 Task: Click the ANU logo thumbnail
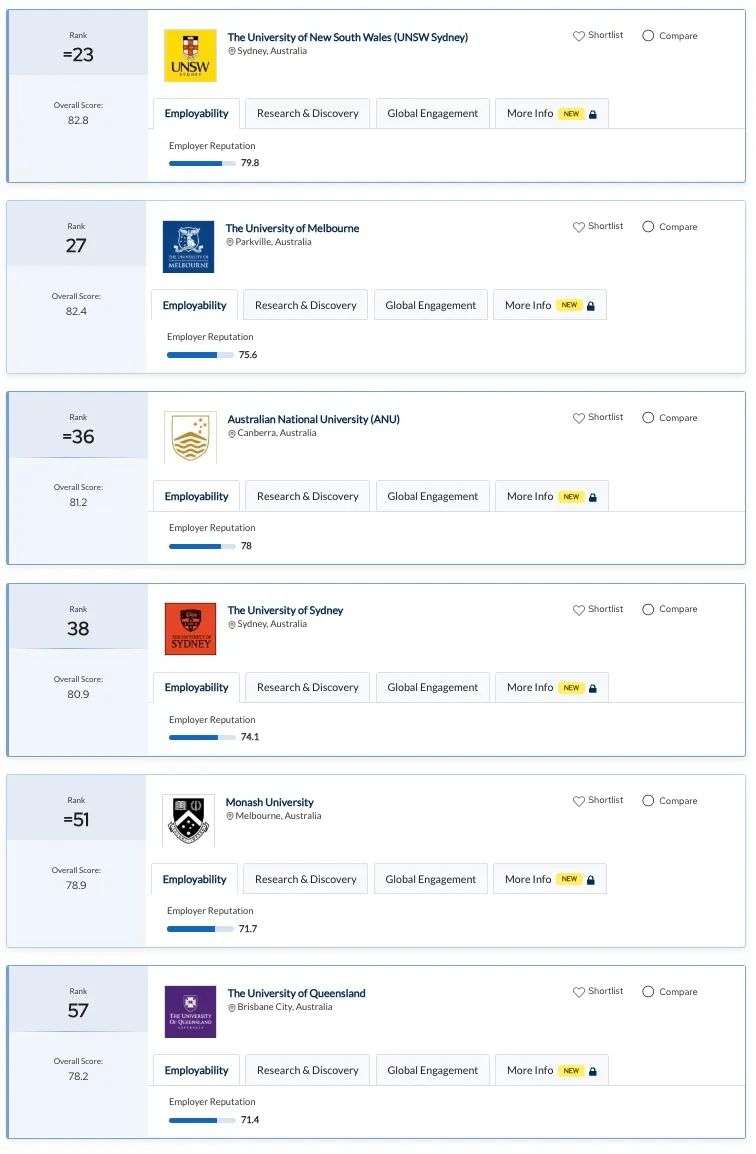click(190, 437)
